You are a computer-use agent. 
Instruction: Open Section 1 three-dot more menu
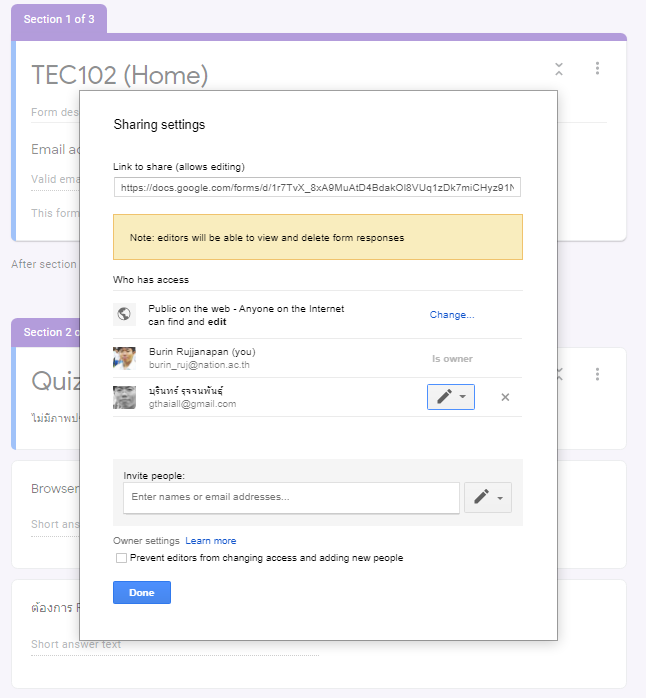[x=597, y=69]
